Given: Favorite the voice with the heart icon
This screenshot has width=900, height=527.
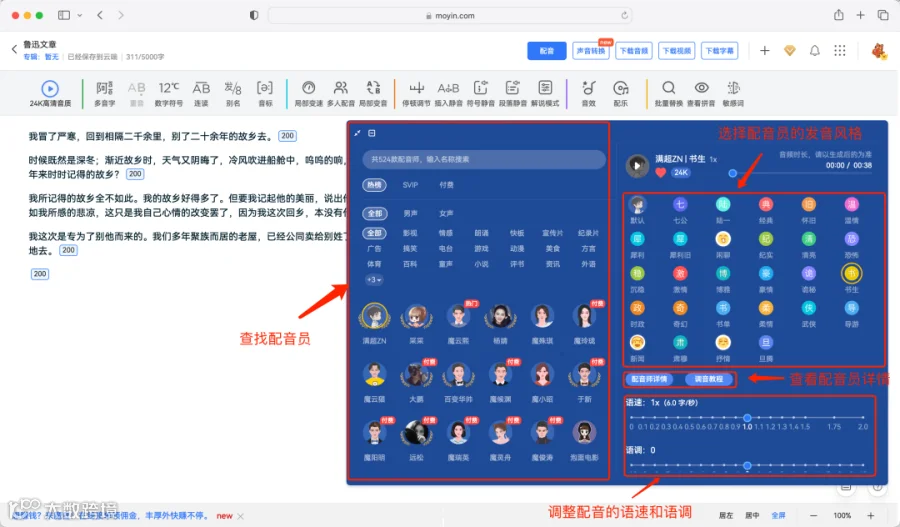Looking at the screenshot, I should [661, 172].
